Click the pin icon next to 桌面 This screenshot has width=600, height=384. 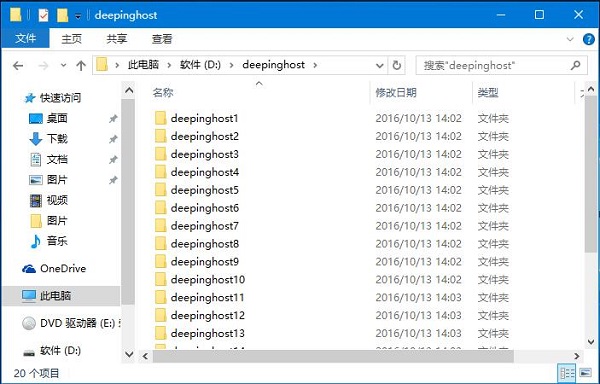[113, 119]
